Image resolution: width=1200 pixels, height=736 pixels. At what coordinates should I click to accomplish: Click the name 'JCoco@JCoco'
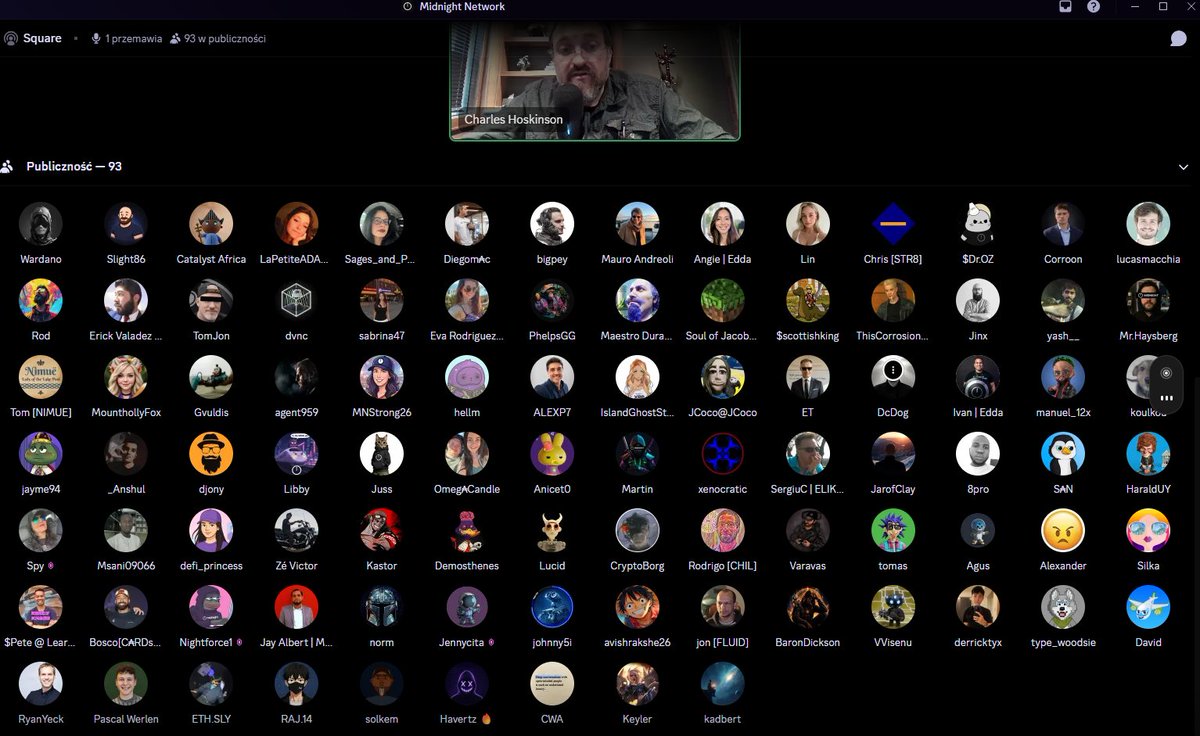pyautogui.click(x=722, y=412)
